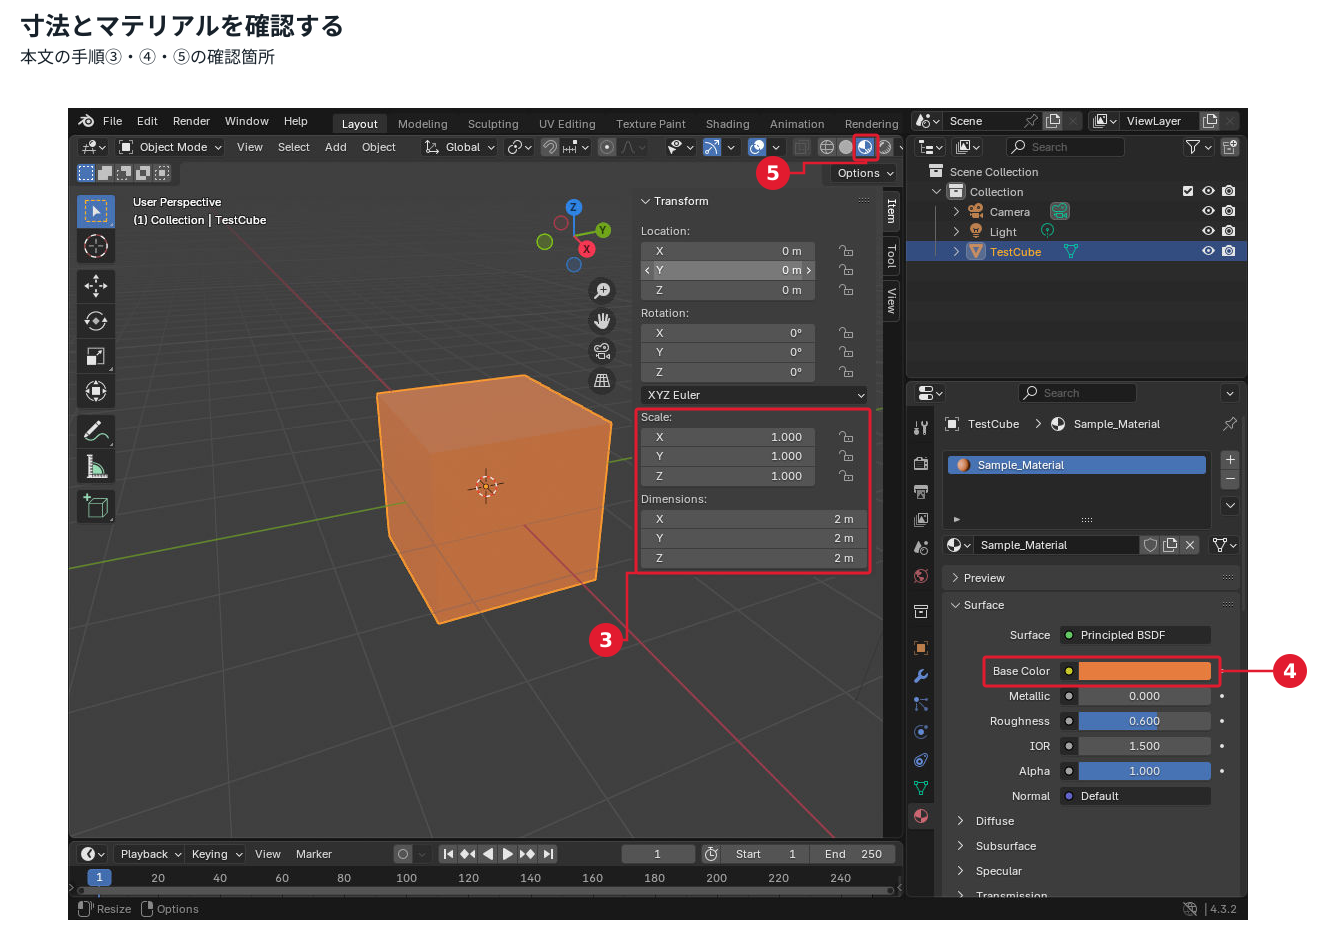The image size is (1320, 944).
Task: Jump to the timeline end frame
Action: 548,854
